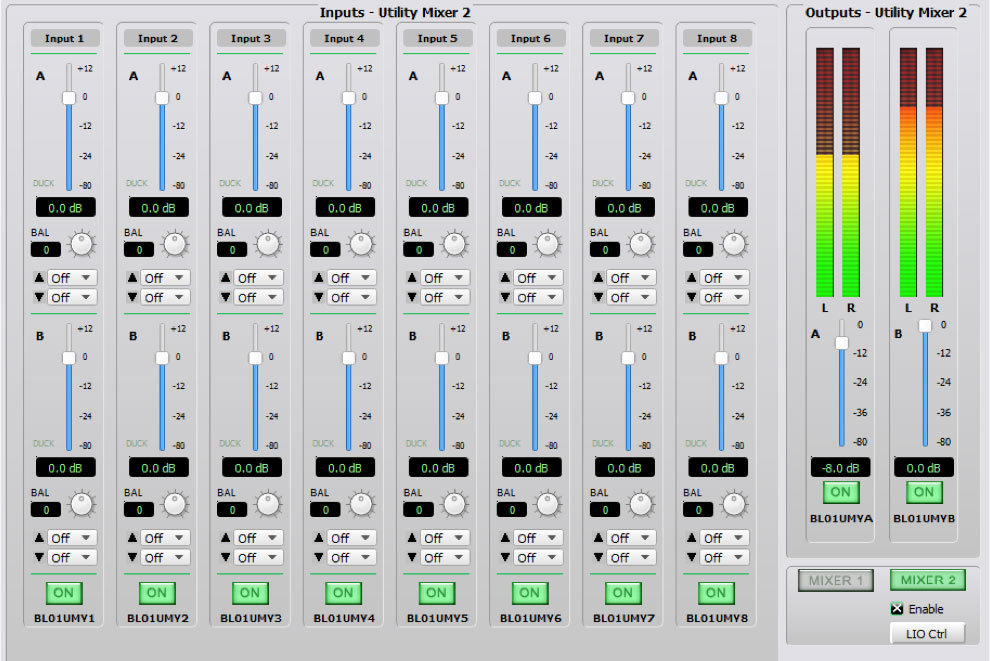Select the MIXER 2 tab button
Image resolution: width=990 pixels, height=661 pixels.
(927, 581)
